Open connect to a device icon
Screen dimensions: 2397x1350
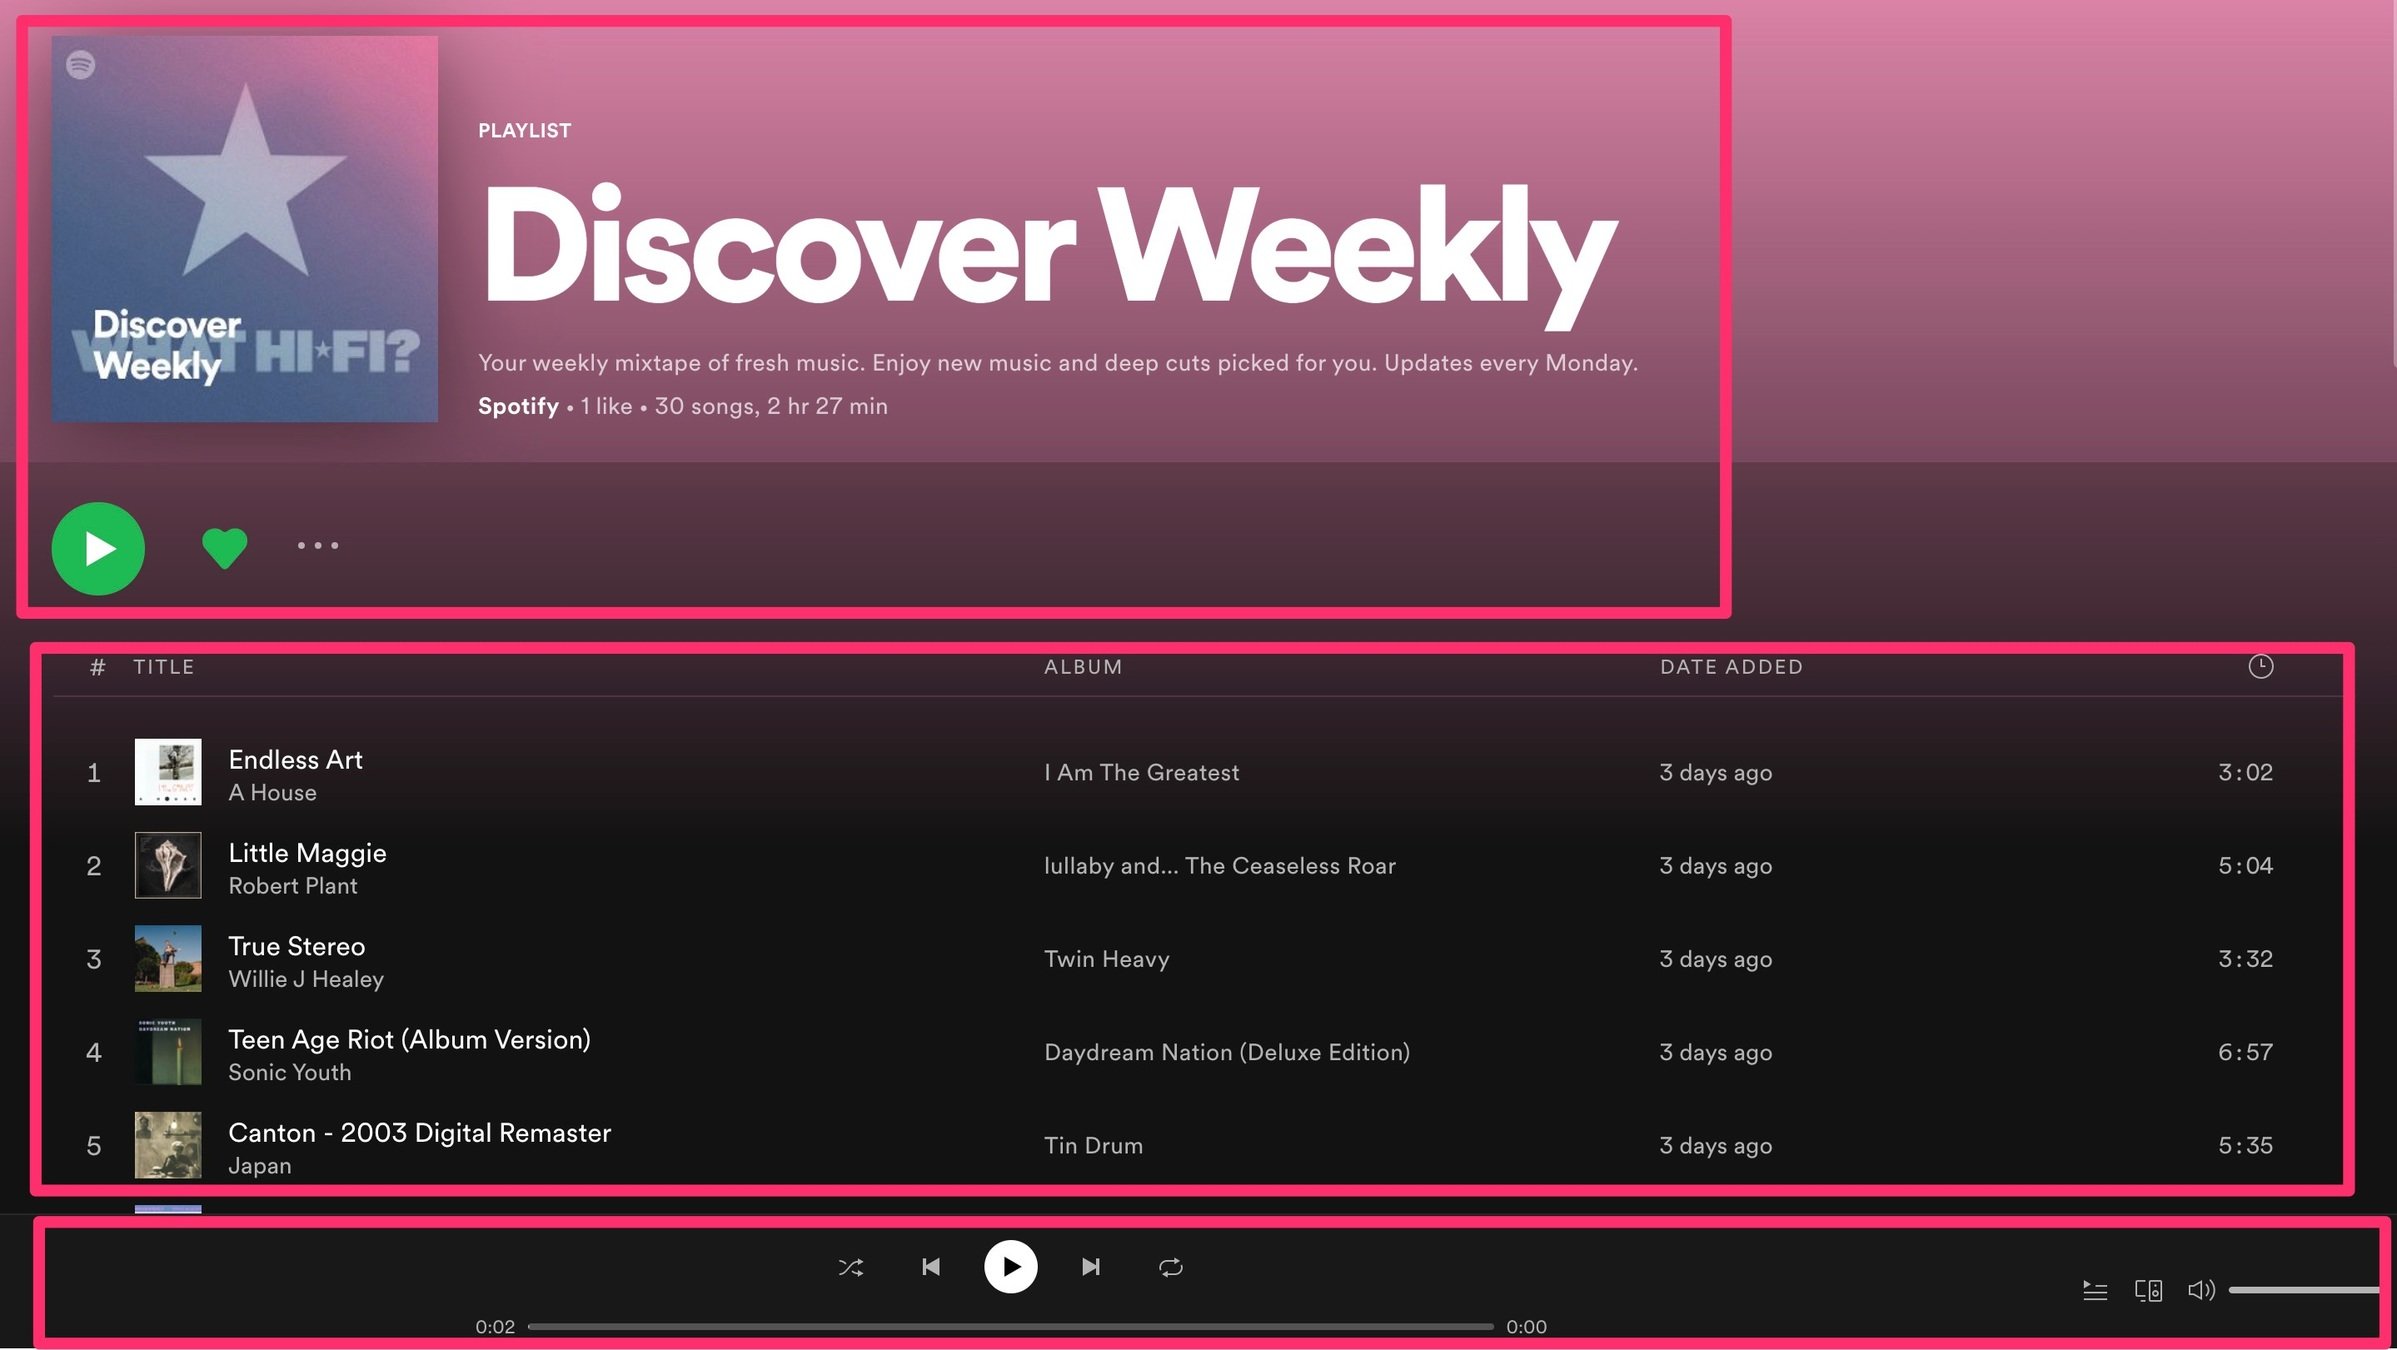[2148, 1291]
